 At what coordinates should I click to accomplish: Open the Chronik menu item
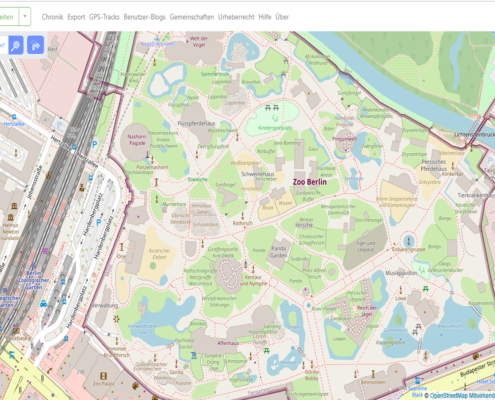click(52, 17)
